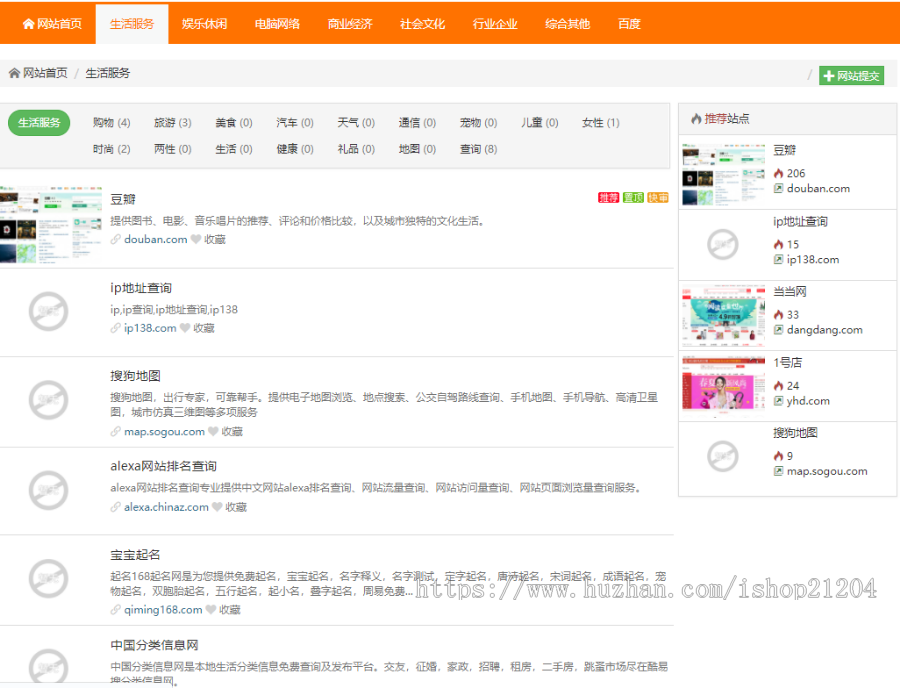This screenshot has height=688, width=900.
Task: Click heart 收藏 icon for douban.com
Action: pyautogui.click(x=196, y=239)
